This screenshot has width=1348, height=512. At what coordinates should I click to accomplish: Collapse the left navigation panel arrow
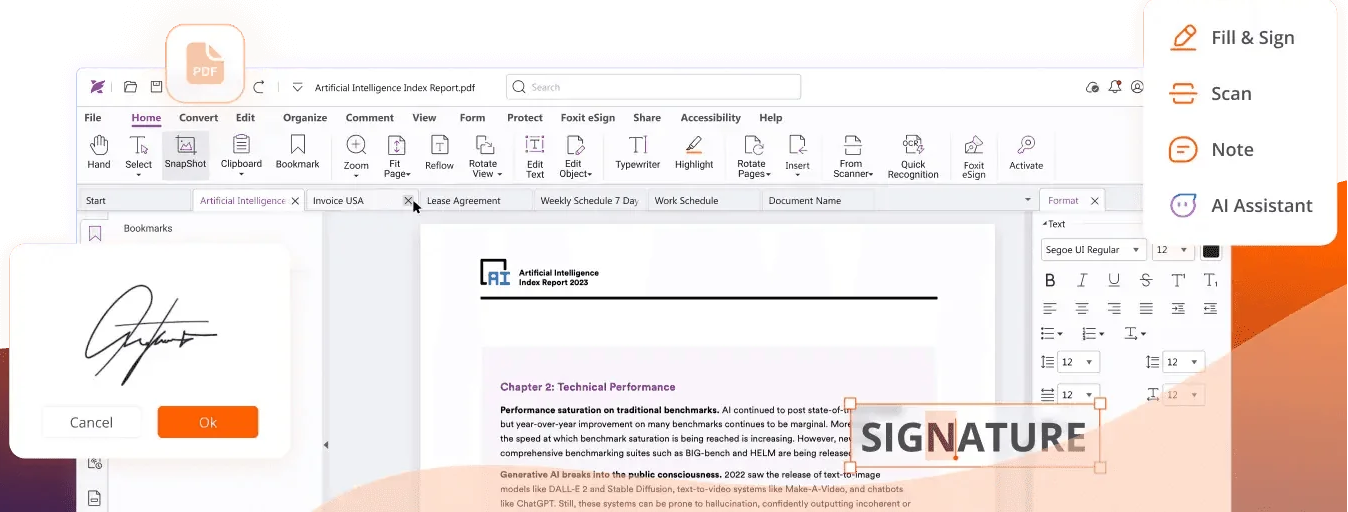[324, 445]
